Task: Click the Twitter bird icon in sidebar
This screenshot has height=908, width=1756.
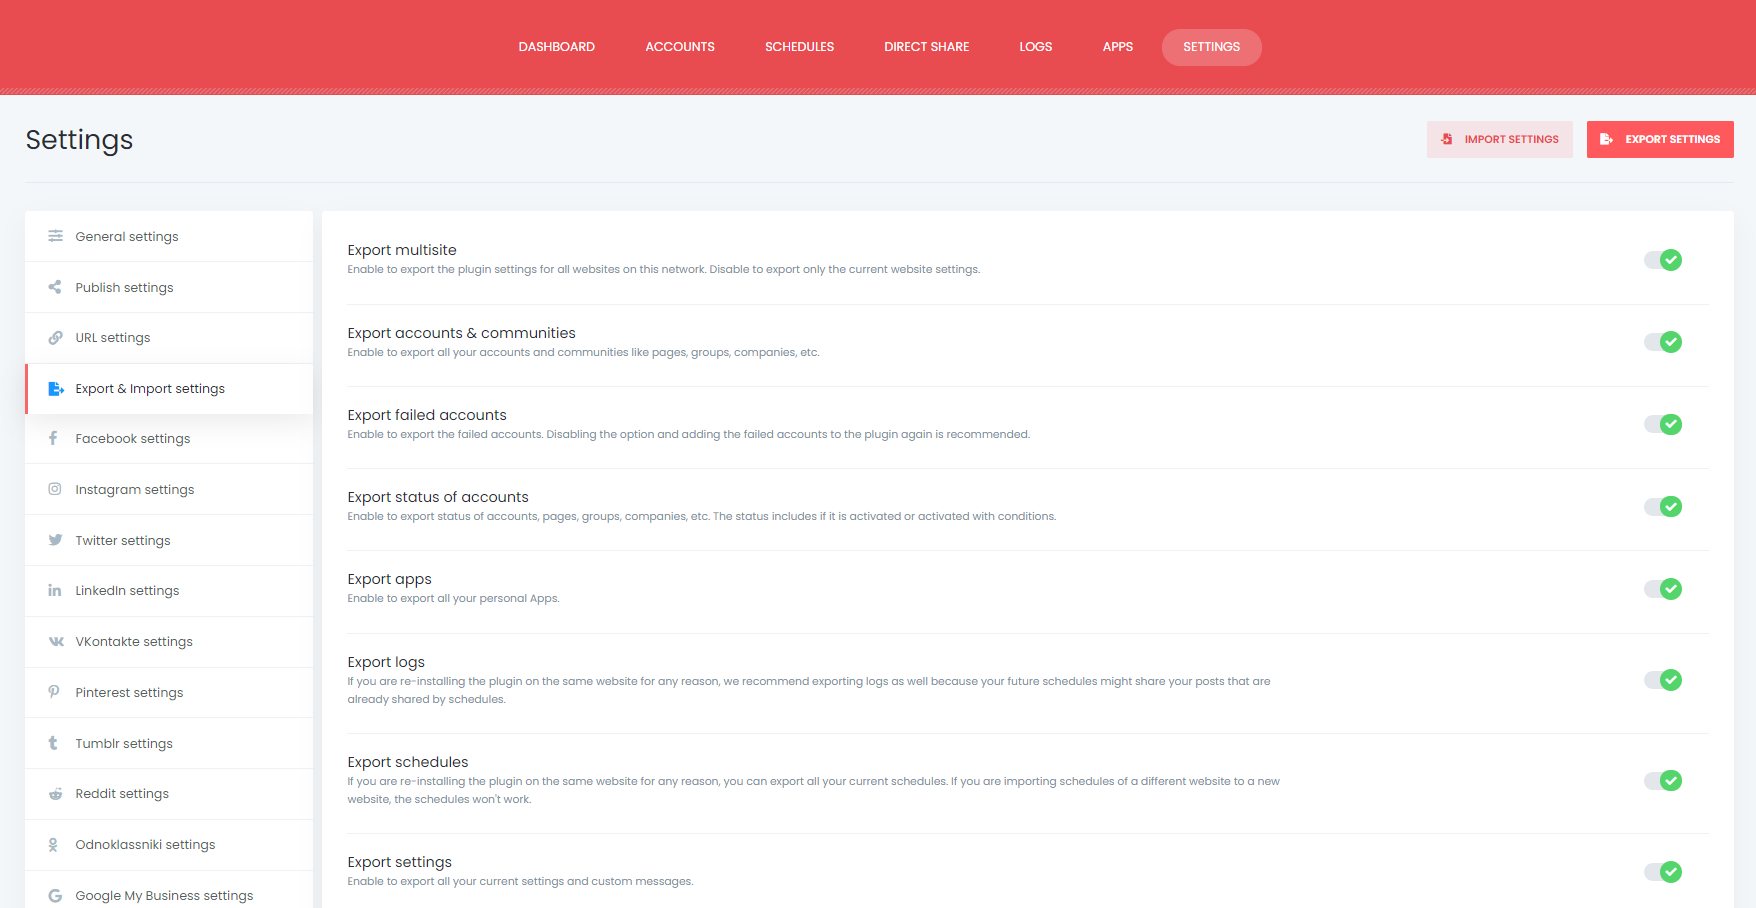Action: point(55,540)
